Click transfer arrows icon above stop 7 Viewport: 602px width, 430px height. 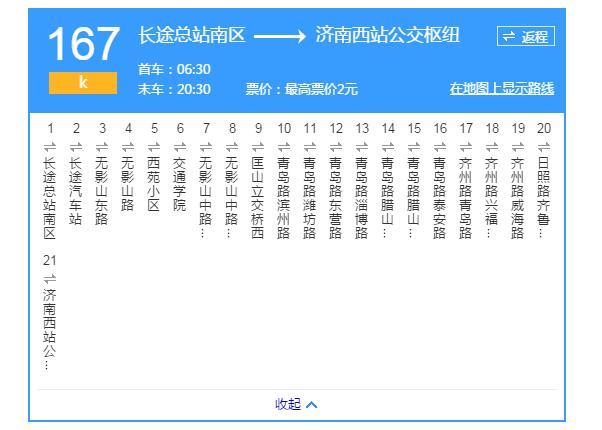(206, 147)
